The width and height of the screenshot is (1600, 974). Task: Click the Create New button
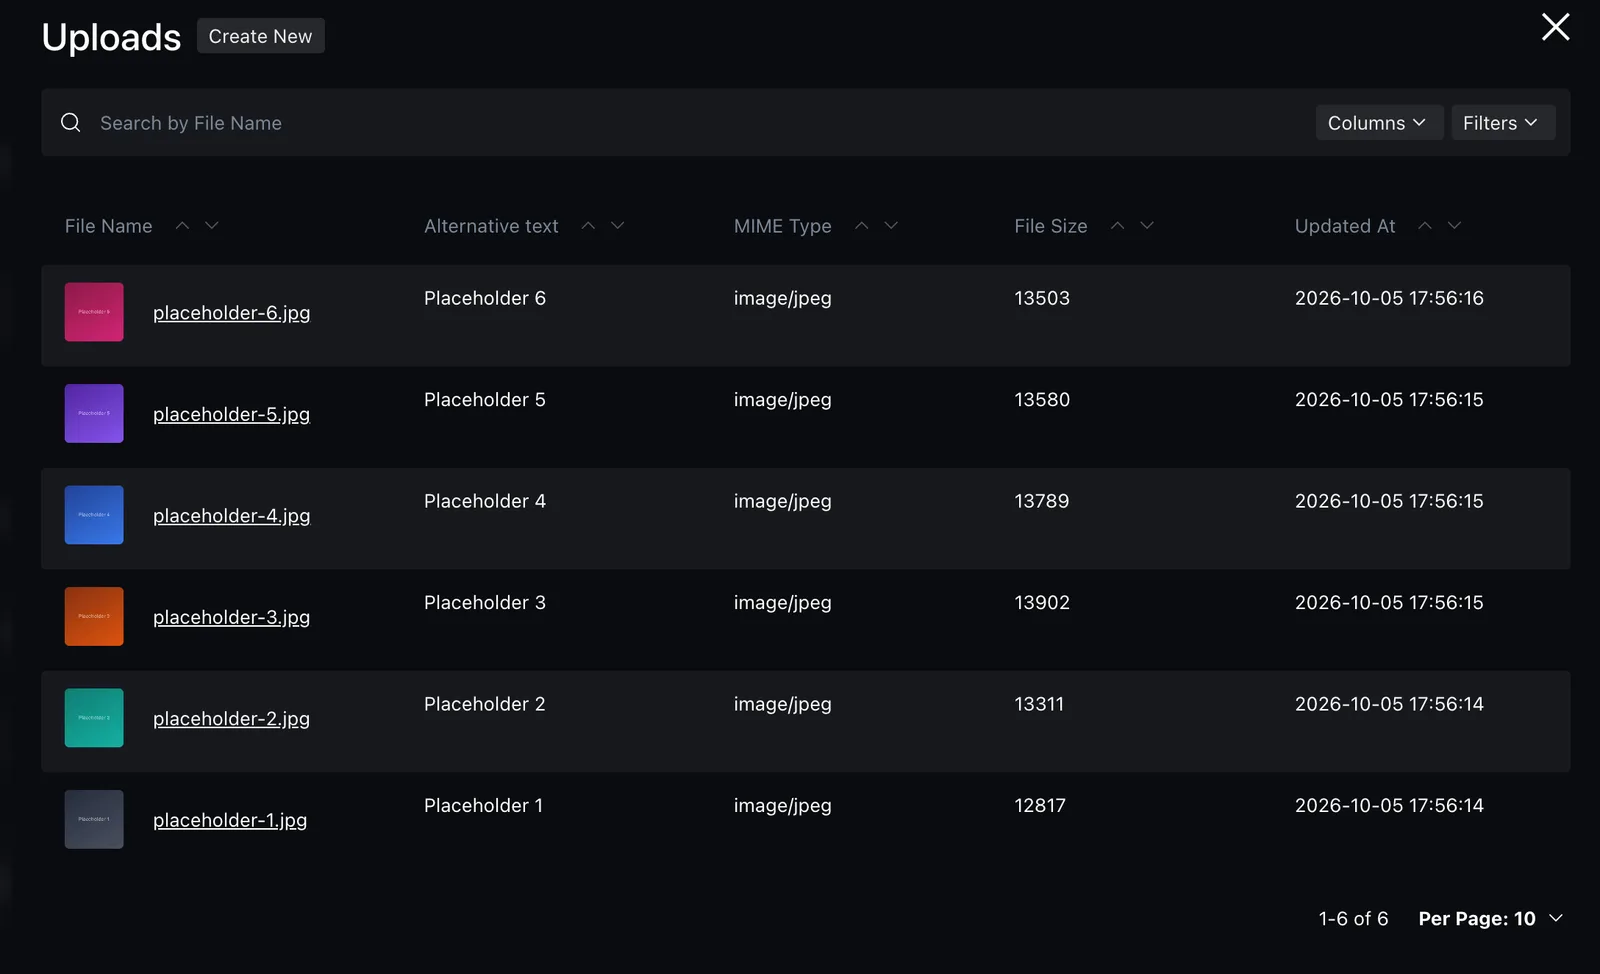click(x=260, y=36)
